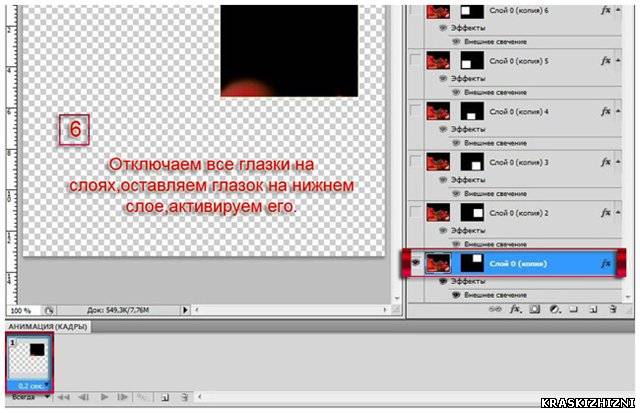Click fx icon on Слой 0 (копия) 4

pyautogui.click(x=606, y=111)
